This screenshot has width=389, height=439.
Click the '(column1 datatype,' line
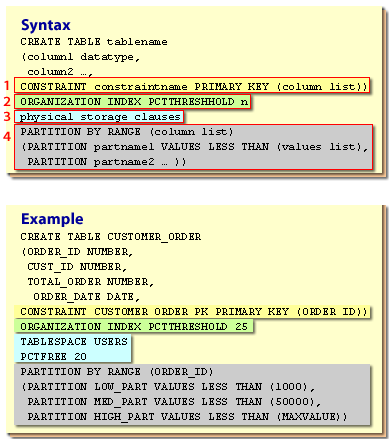[81, 57]
